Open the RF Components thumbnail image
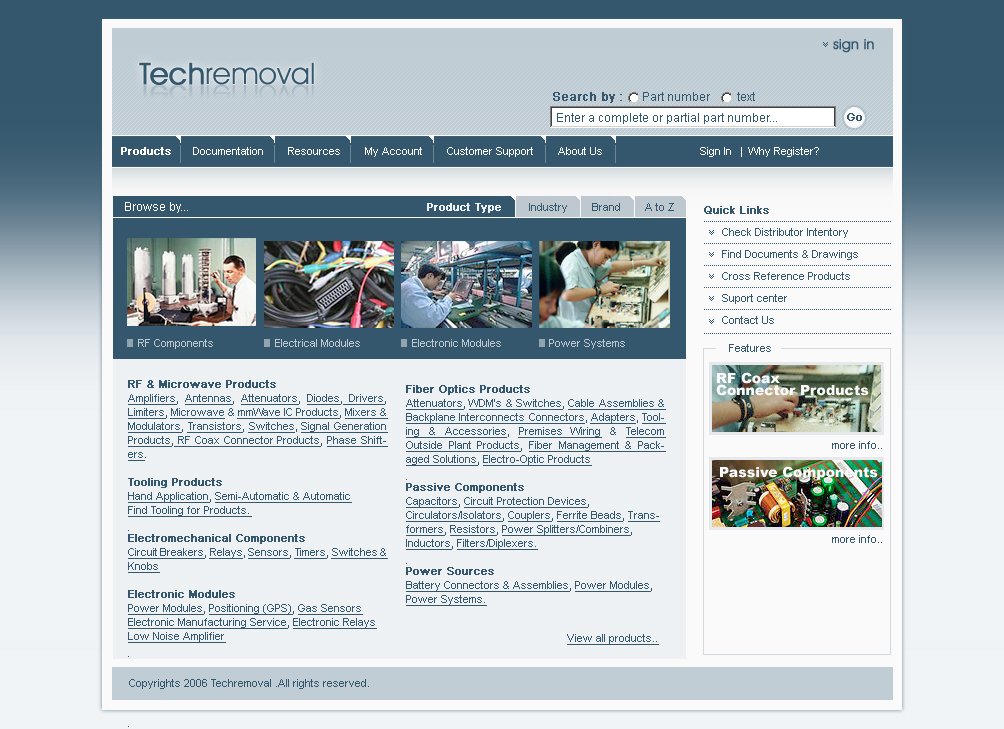The width and height of the screenshot is (1004, 729). 191,282
